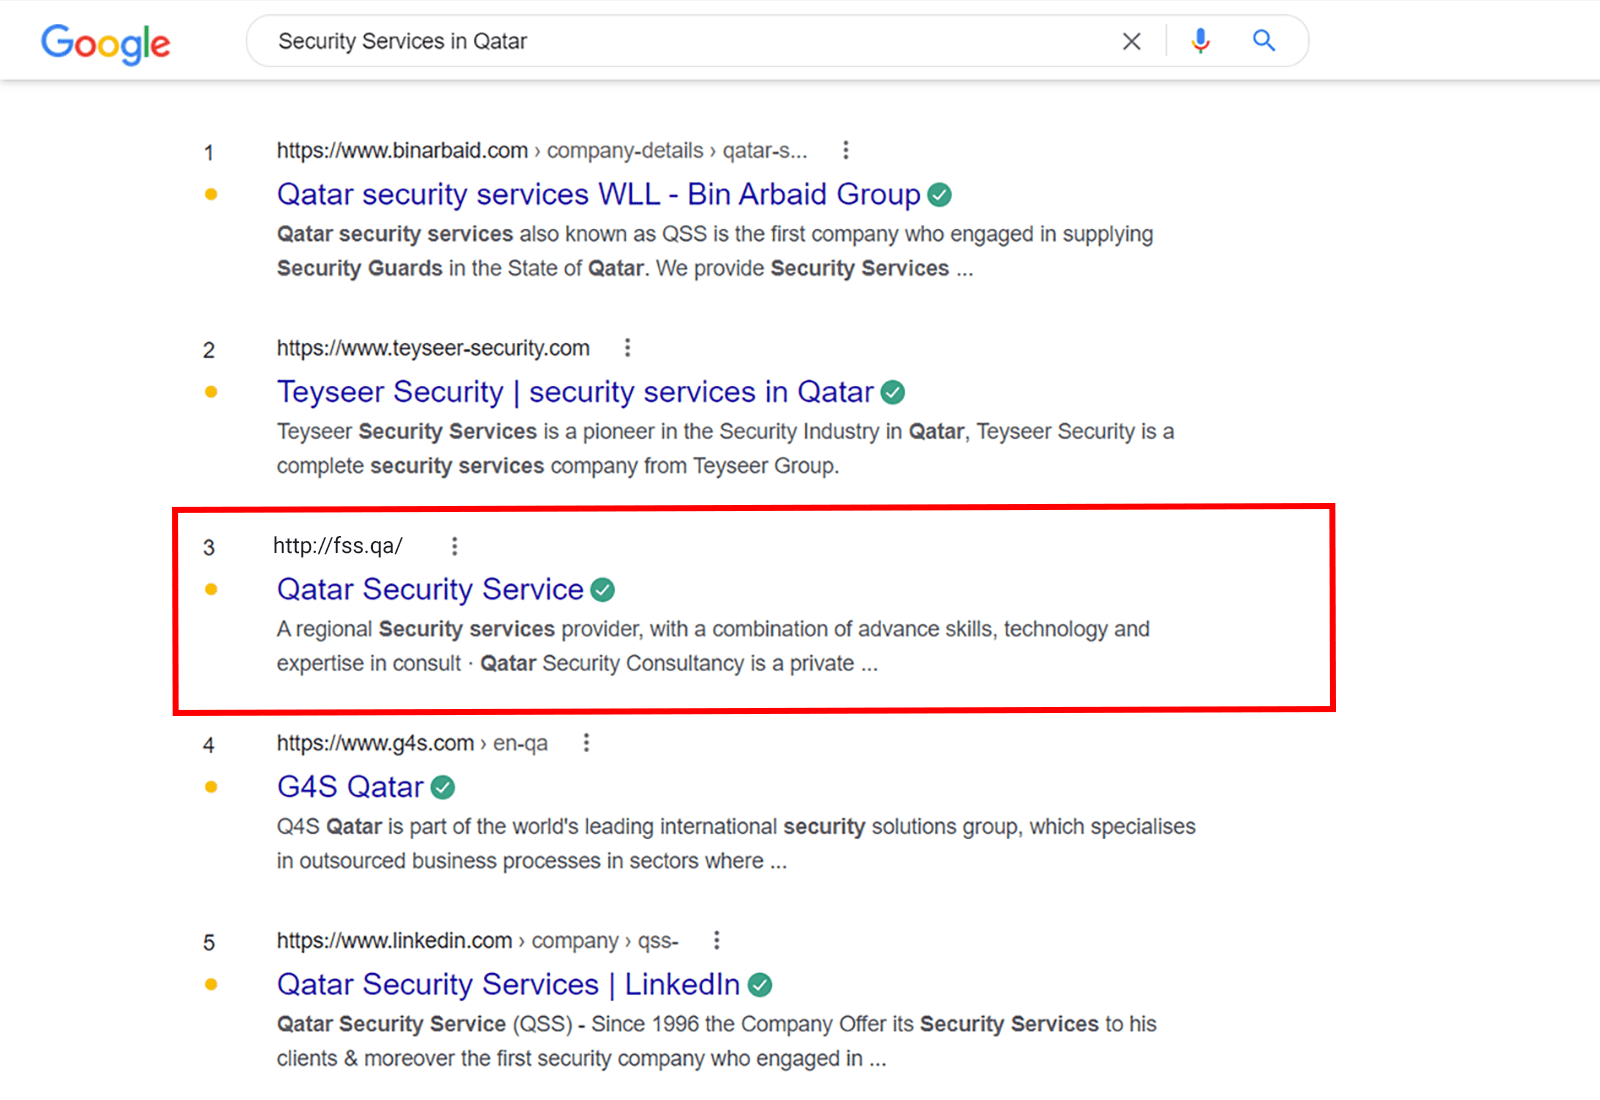This screenshot has width=1600, height=1100.
Task: Click verified badge beside Teyseer Security title
Action: click(893, 393)
